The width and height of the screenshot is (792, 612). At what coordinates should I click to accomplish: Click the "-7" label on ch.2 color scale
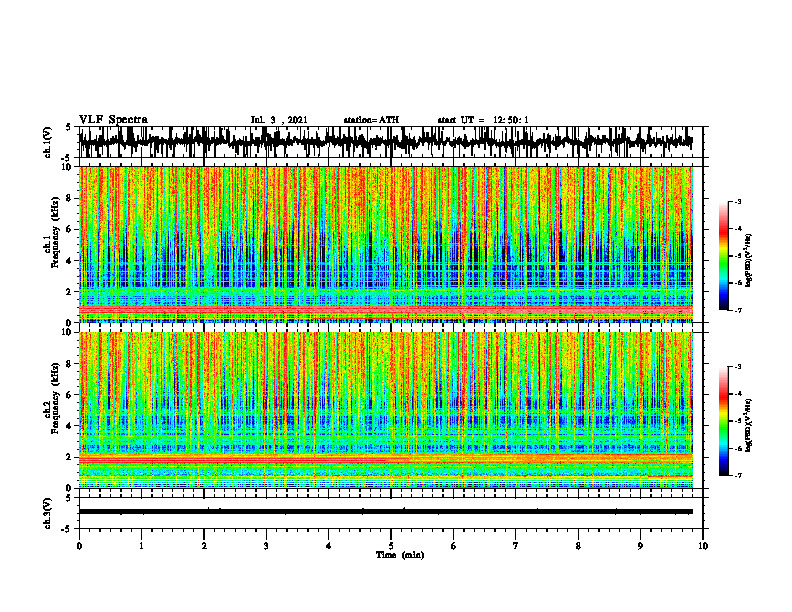pos(738,476)
